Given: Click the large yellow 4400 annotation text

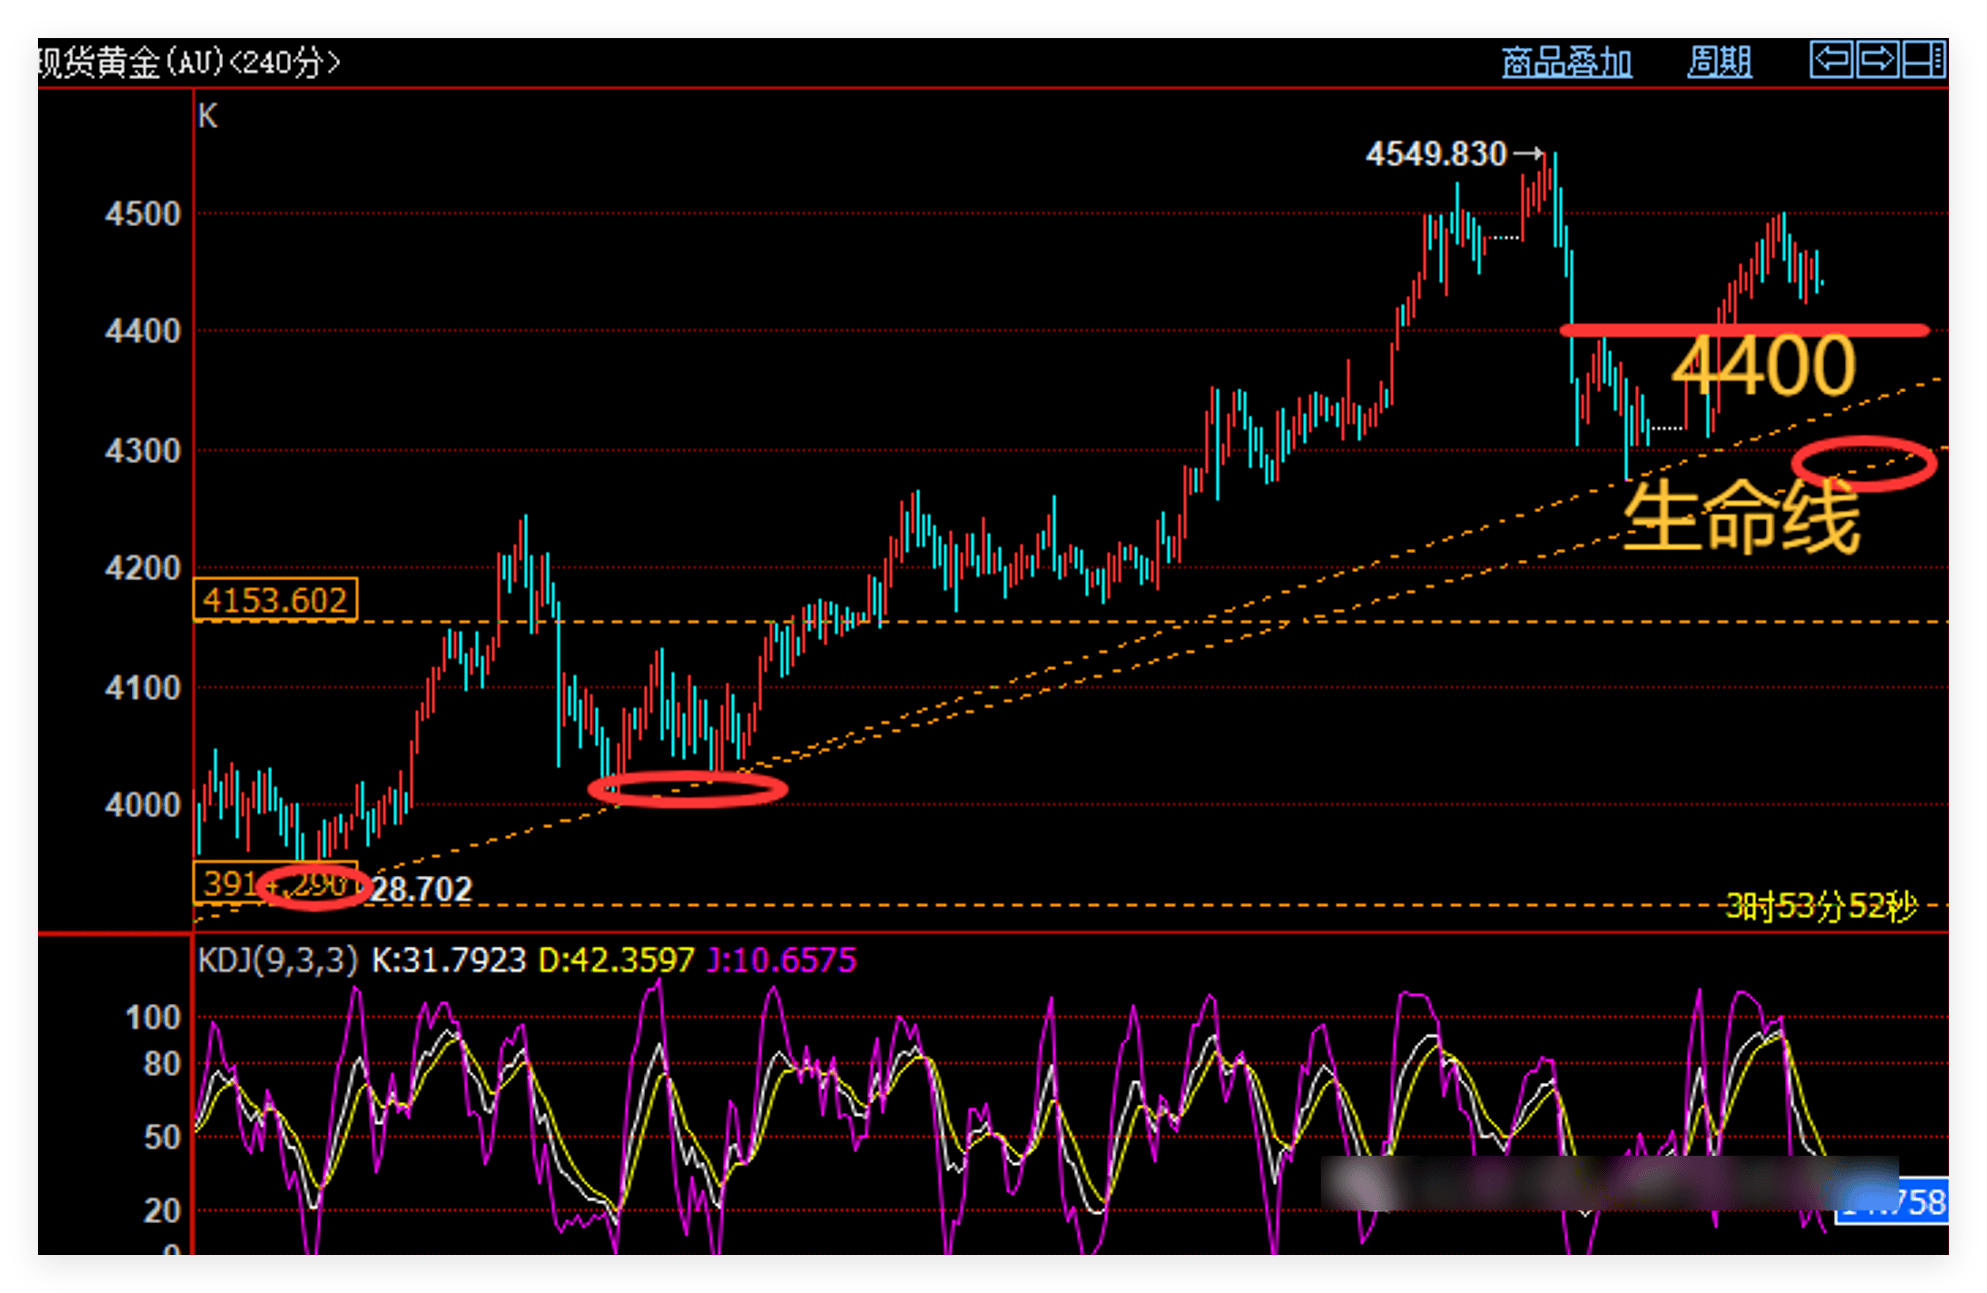Looking at the screenshot, I should coord(1764,366).
